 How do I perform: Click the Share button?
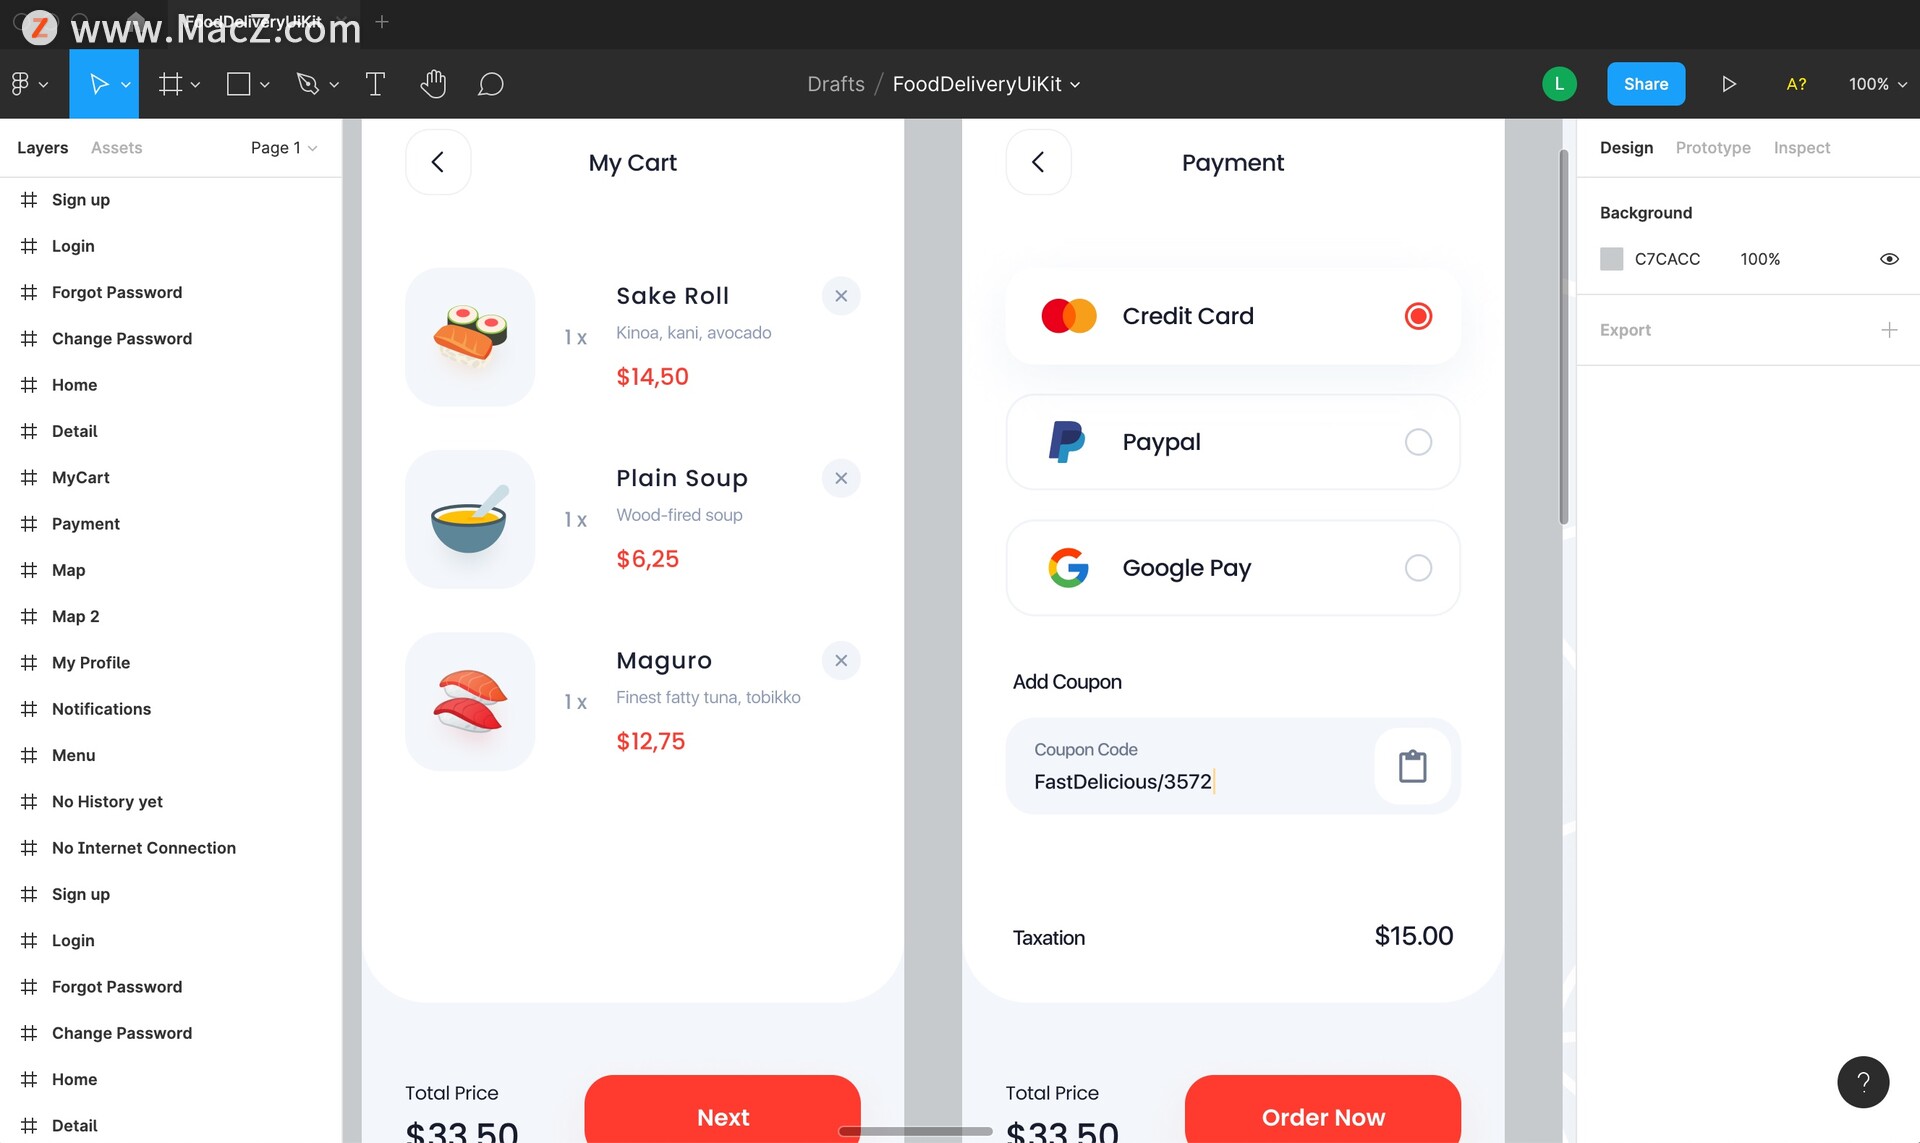point(1646,84)
